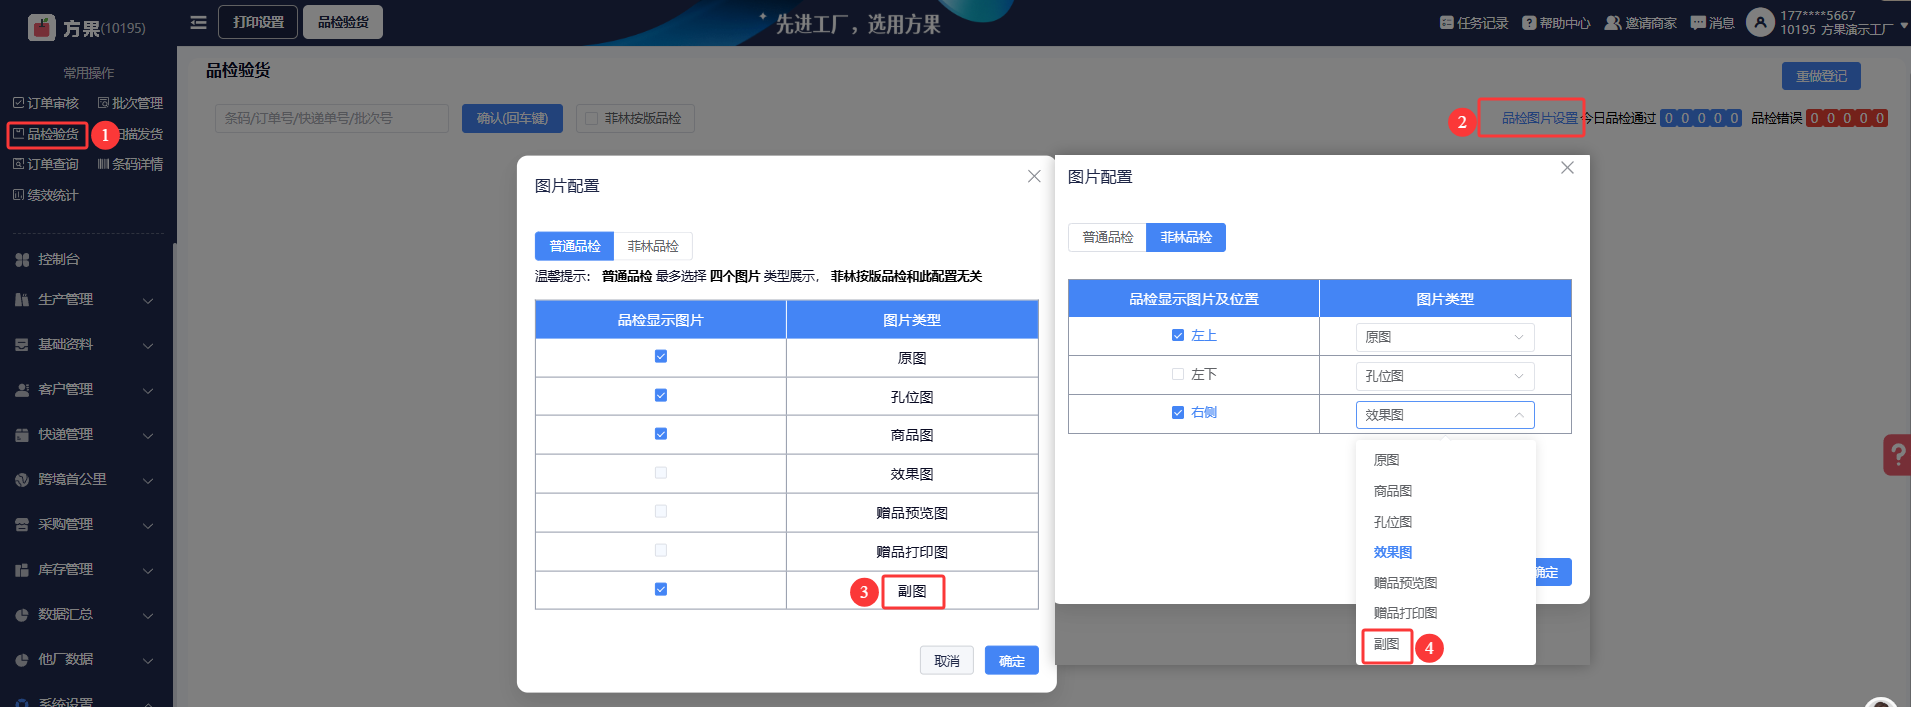This screenshot has height=707, width=1911.
Task: Click the 快递管理 icon
Action: tap(22, 435)
